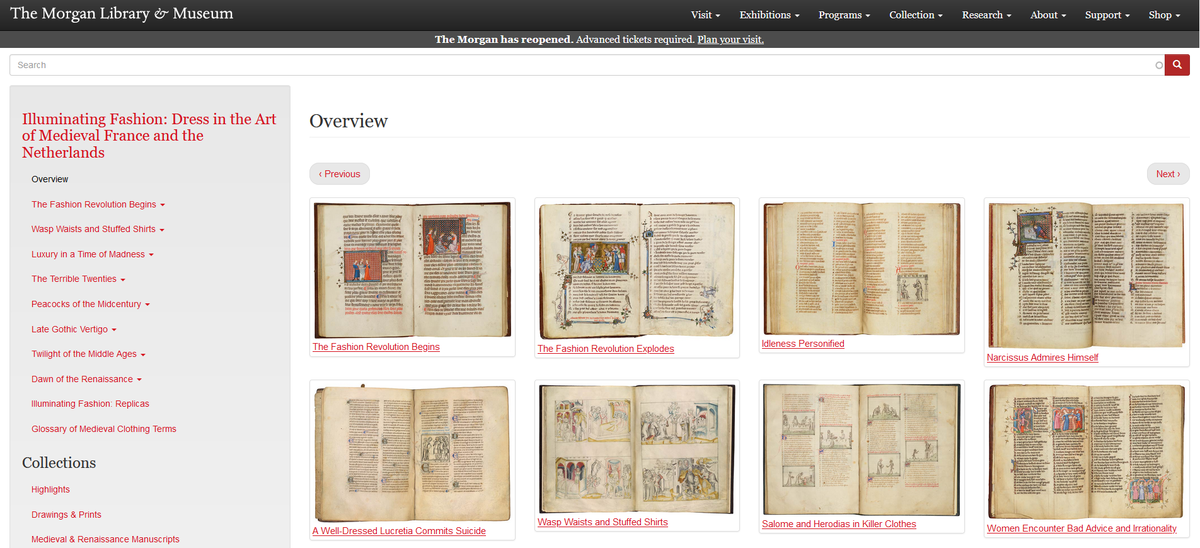Expand Luxury in a Time of Madness
1200x548 pixels.
click(x=92, y=254)
